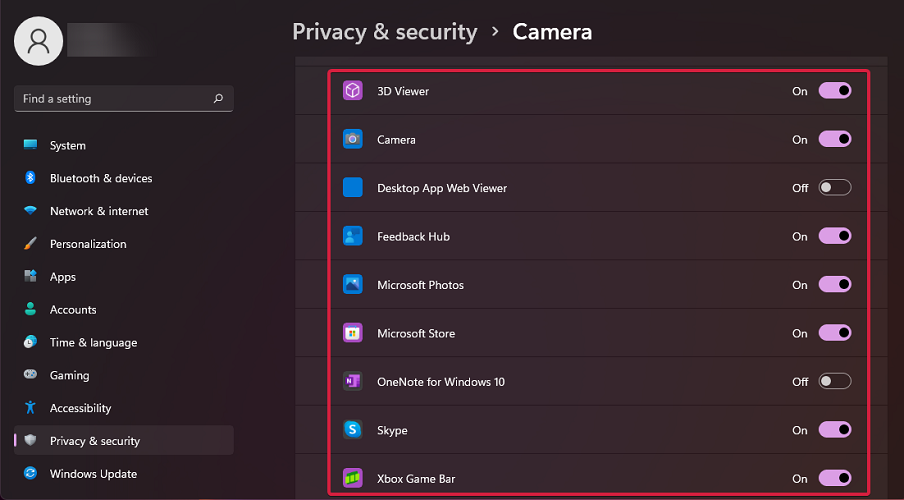Click the 3D Viewer app icon
Viewport: 904px width, 500px height.
click(x=353, y=91)
